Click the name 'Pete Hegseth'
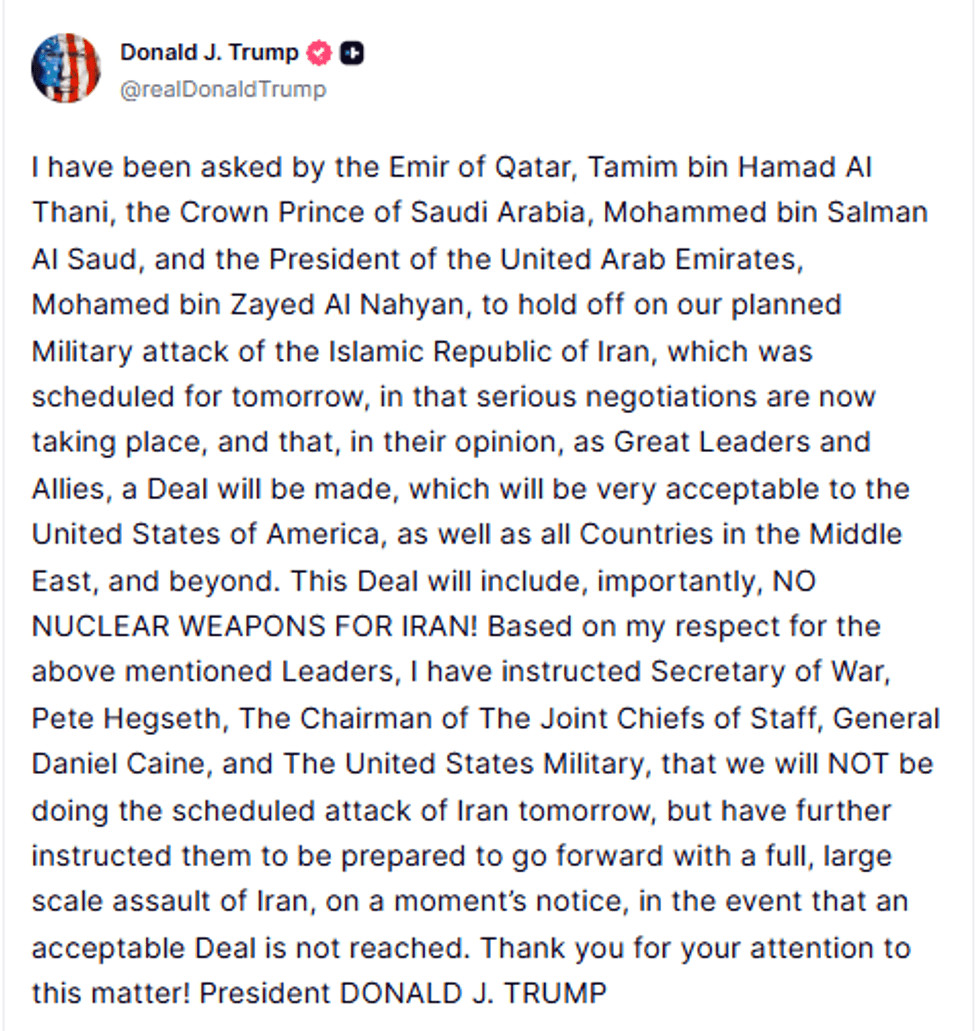Screen dimensions: 980x1031 point(126,718)
